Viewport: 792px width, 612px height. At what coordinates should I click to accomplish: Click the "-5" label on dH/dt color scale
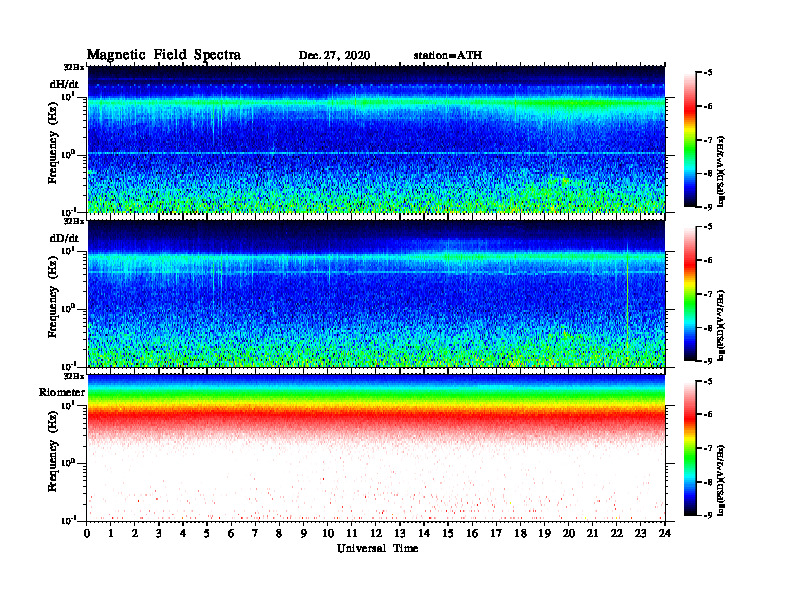pos(708,73)
